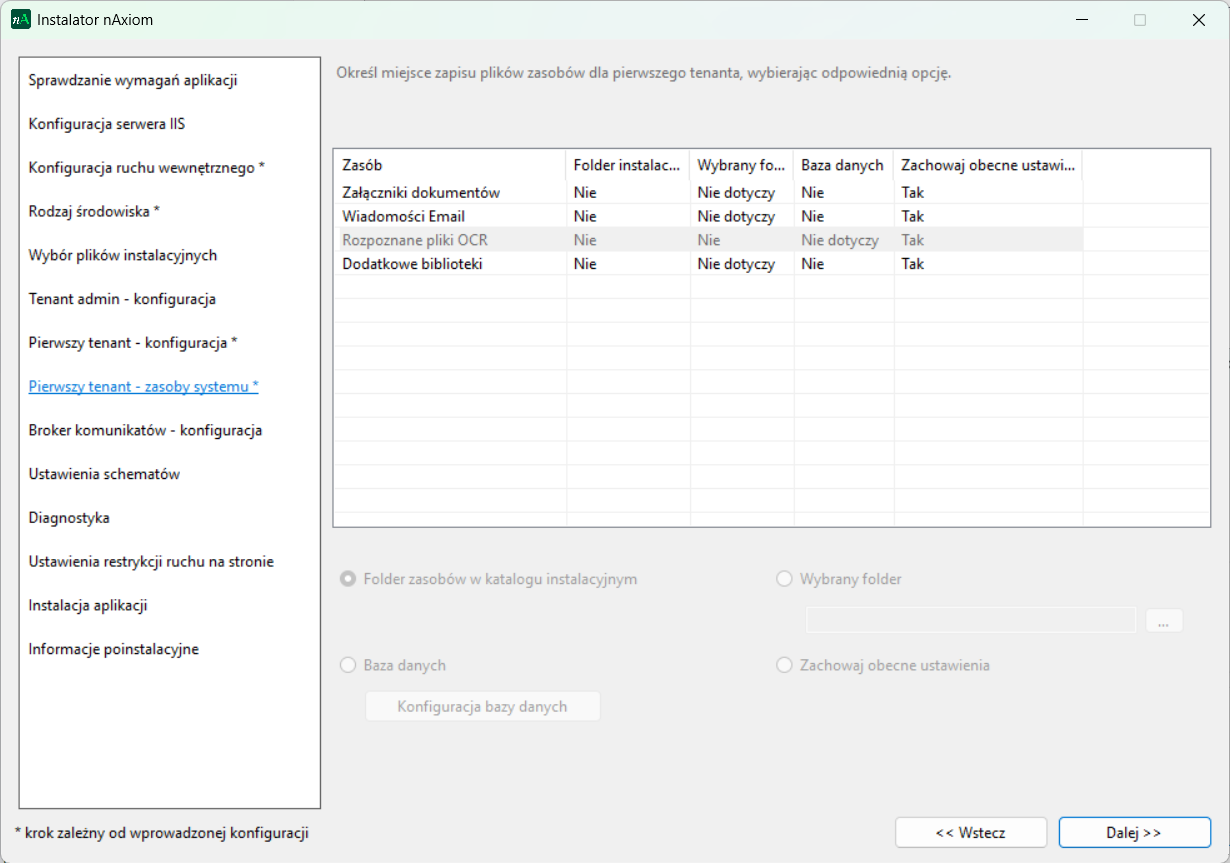Select the 'Wybrany folder' radio option
1230x863 pixels.
click(x=784, y=579)
